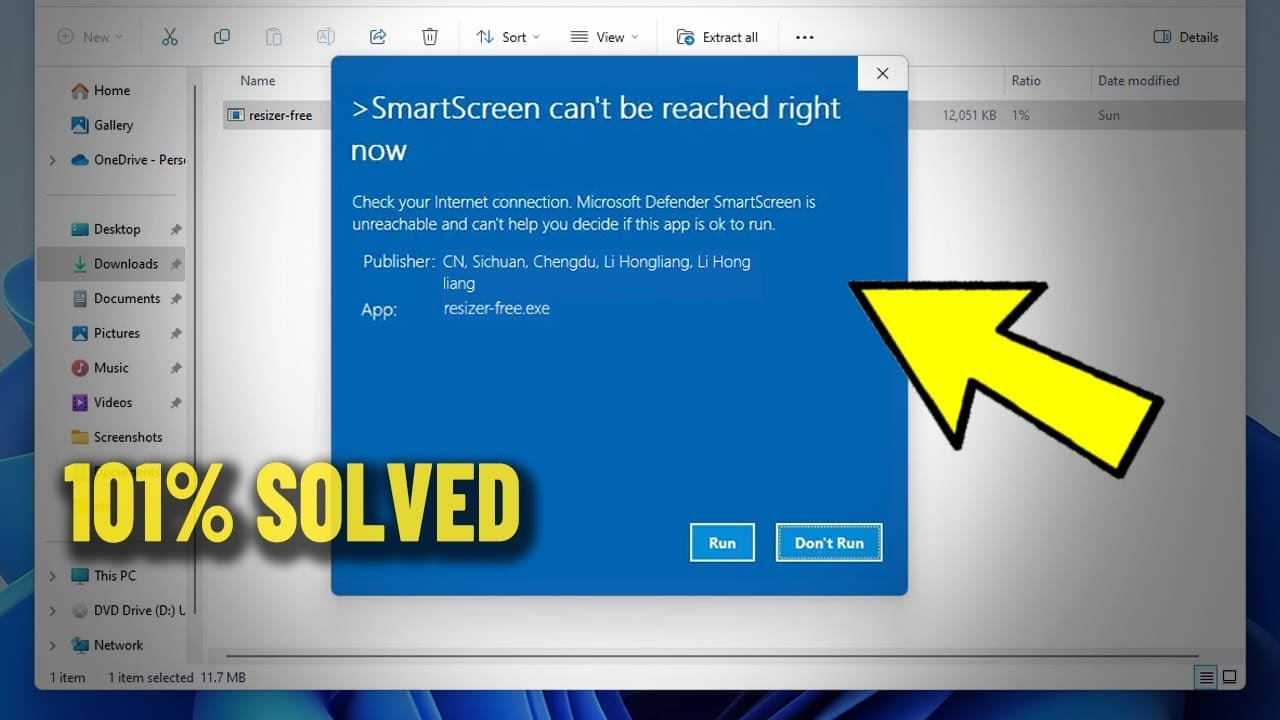Screen dimensions: 1280x720
Task: Expand the Network tree node
Action: (x=53, y=645)
